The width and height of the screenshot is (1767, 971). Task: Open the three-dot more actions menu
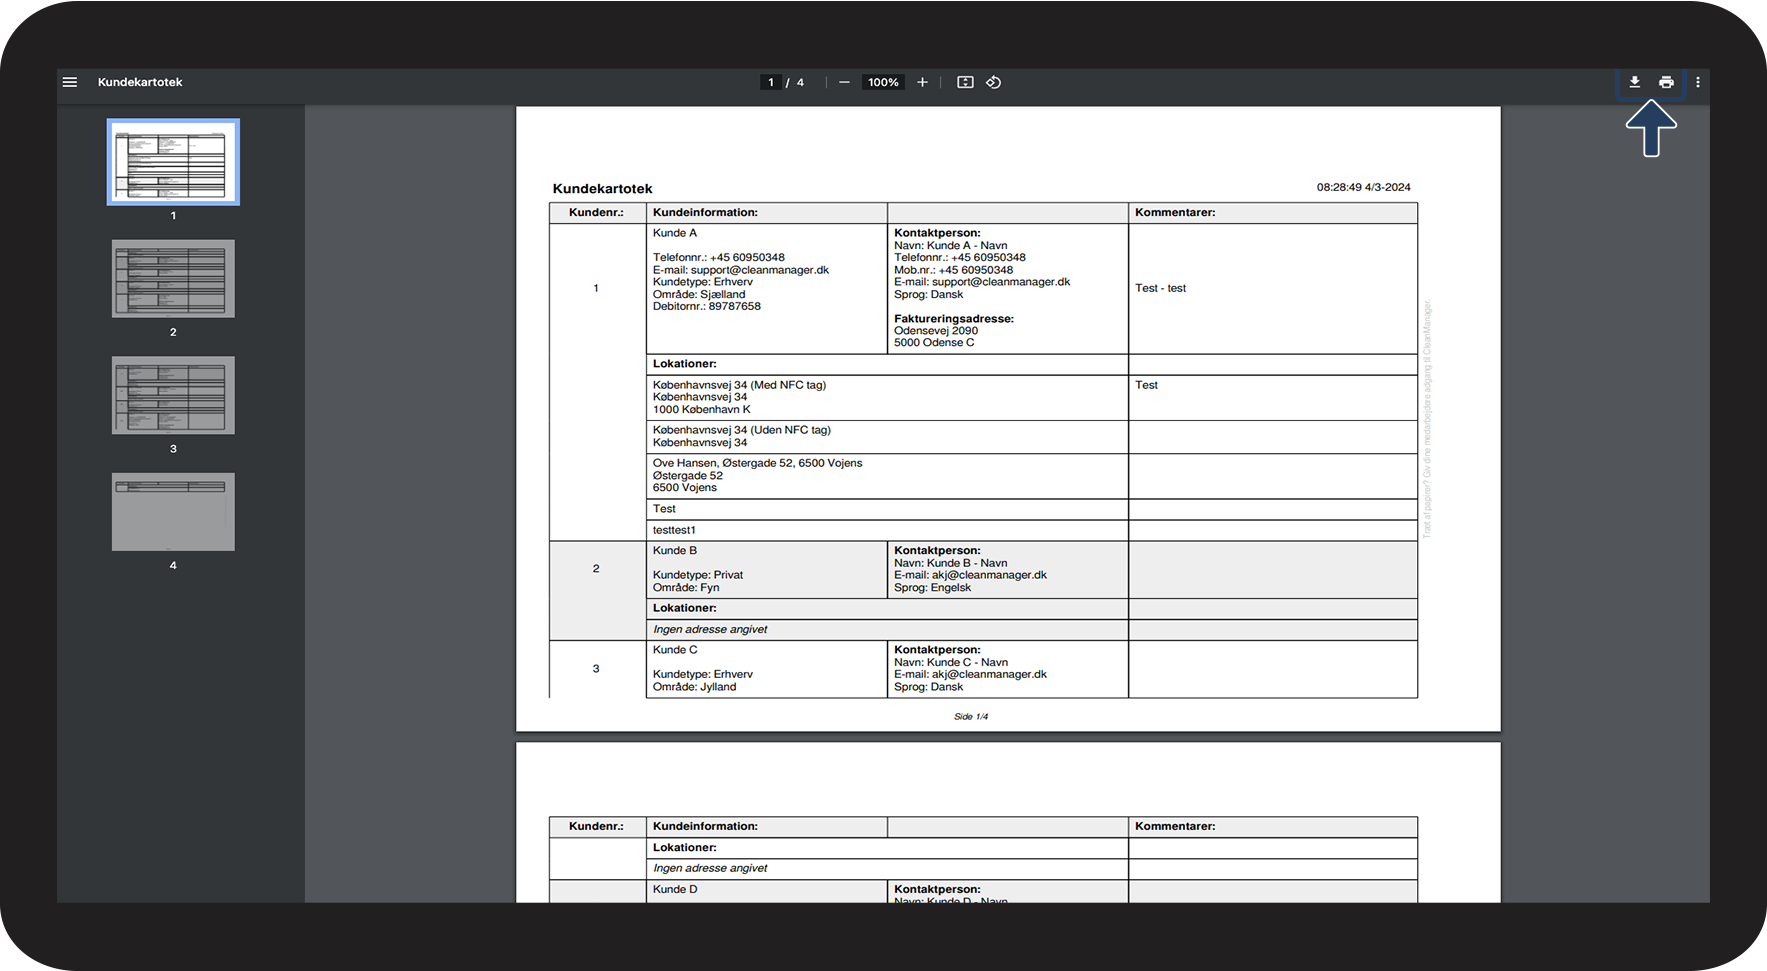1697,82
